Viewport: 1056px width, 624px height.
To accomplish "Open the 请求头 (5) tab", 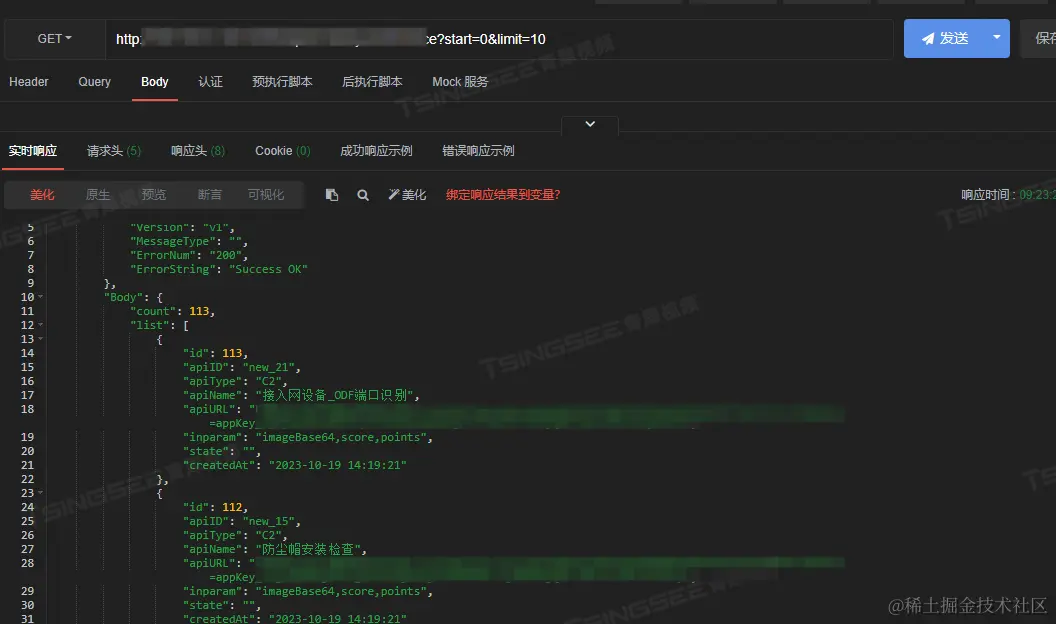I will 114,151.
